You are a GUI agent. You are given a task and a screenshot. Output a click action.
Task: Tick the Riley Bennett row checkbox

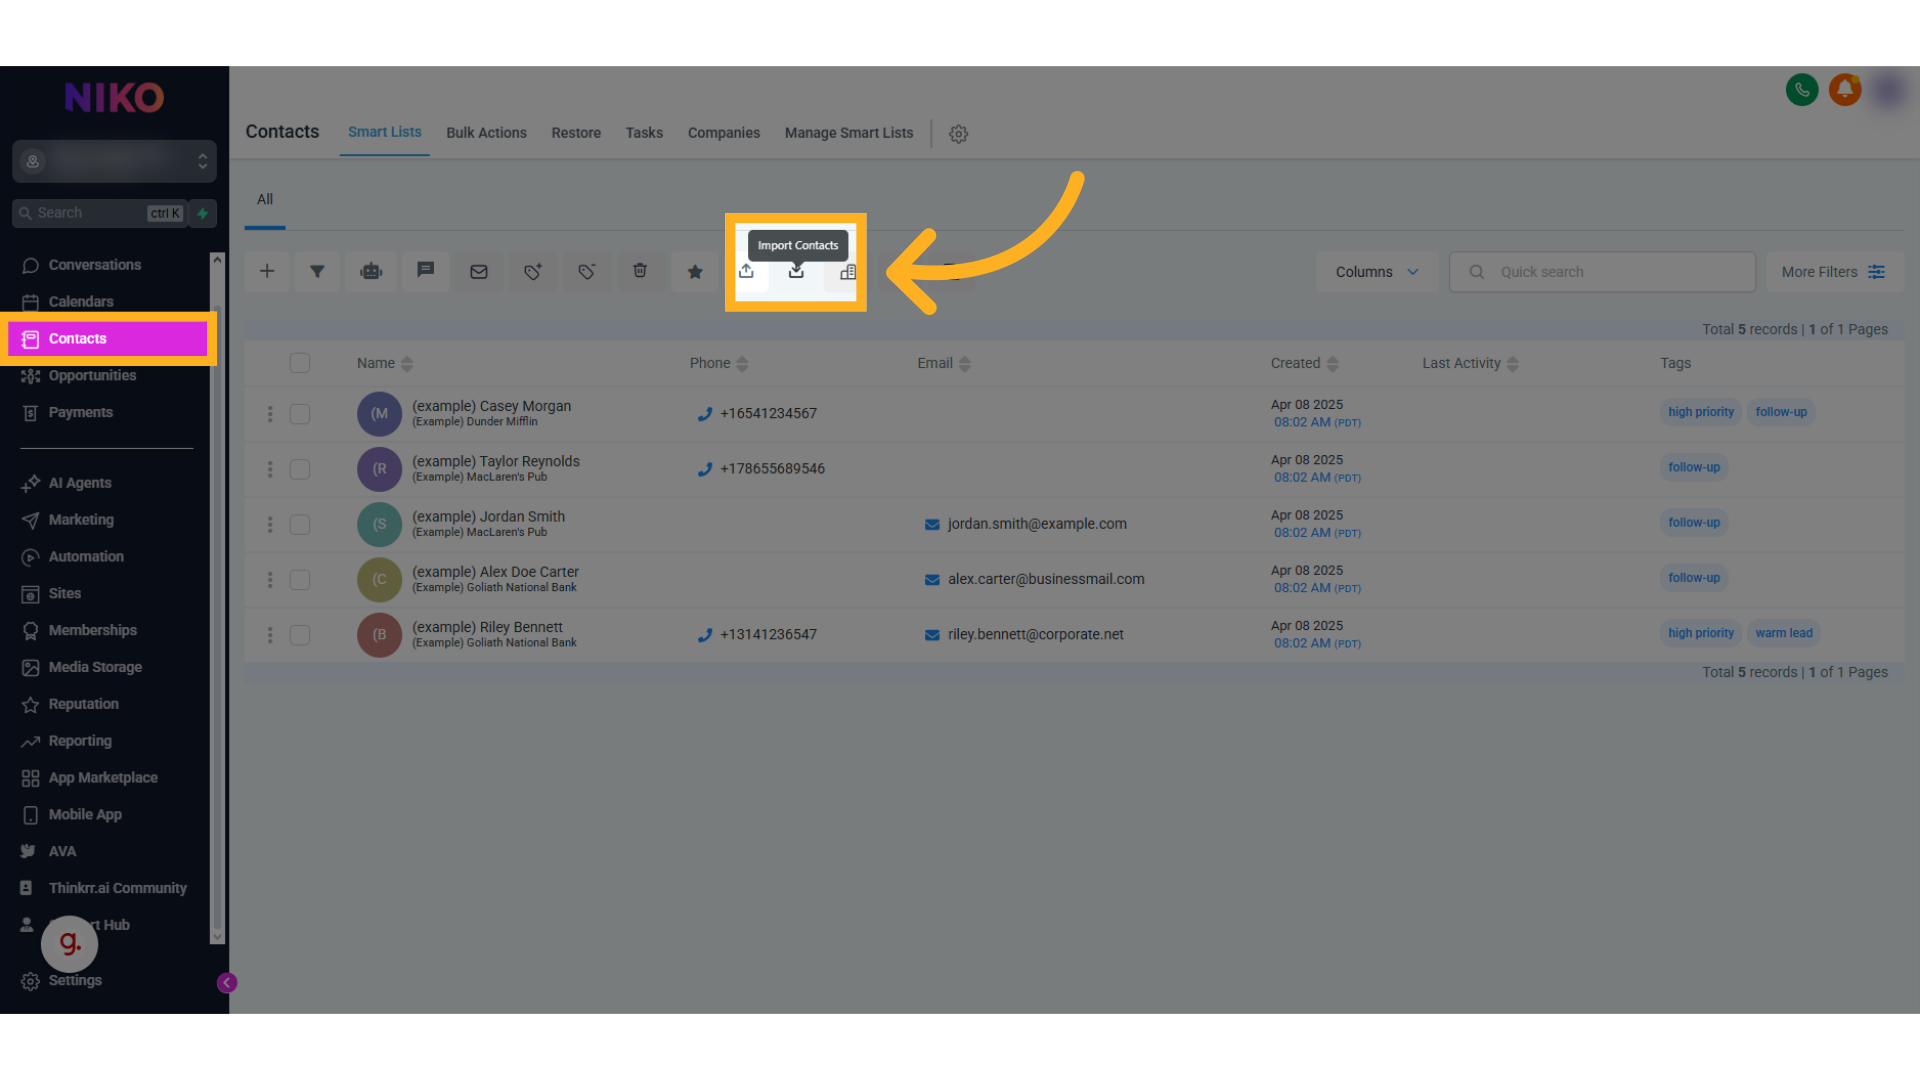(300, 635)
